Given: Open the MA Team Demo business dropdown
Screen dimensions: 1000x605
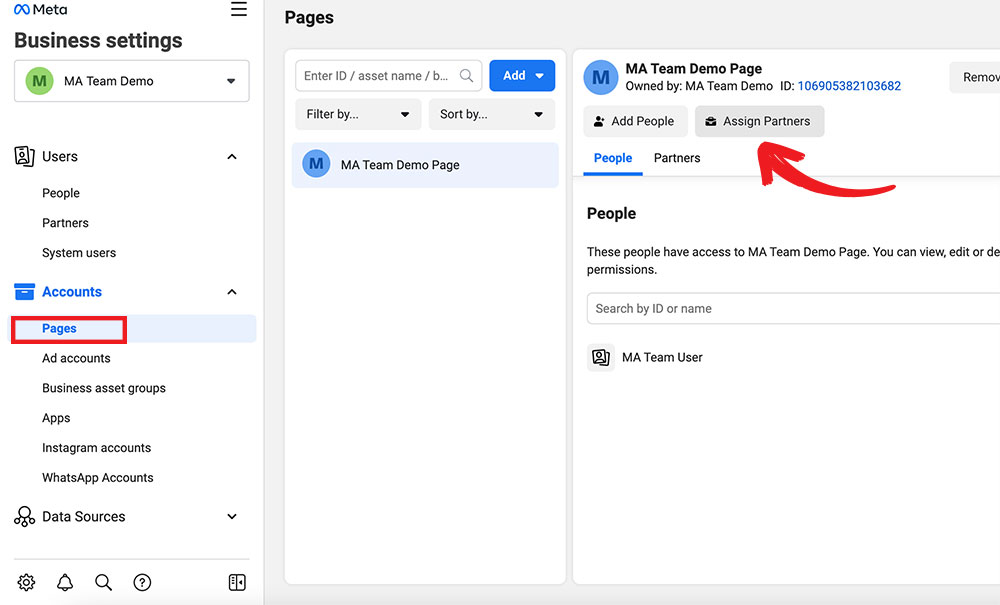Looking at the screenshot, I should click(x=132, y=81).
